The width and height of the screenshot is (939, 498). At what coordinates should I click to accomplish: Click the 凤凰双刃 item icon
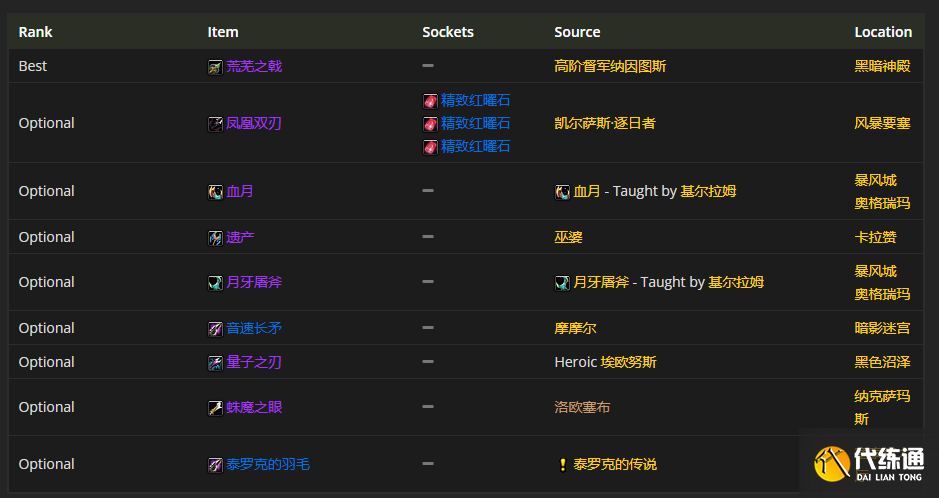[x=215, y=124]
